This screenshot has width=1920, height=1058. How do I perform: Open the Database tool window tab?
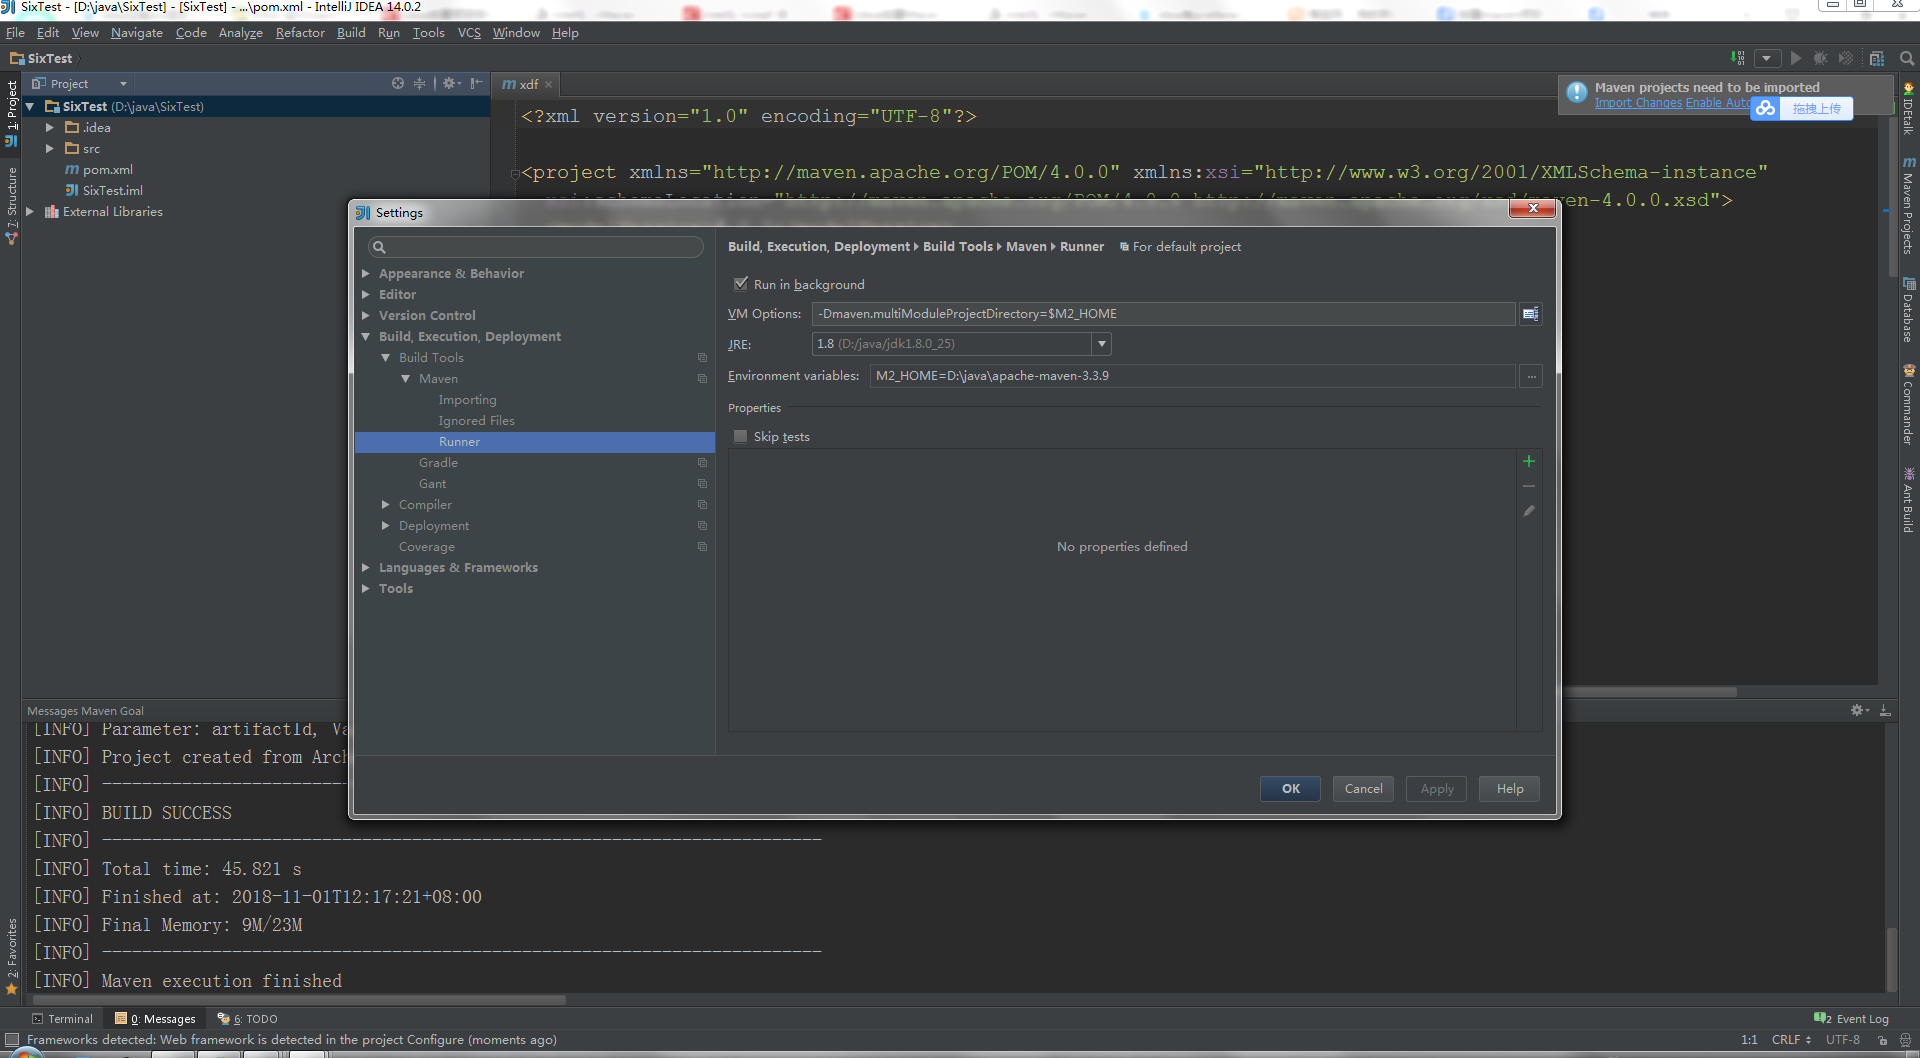click(1910, 310)
